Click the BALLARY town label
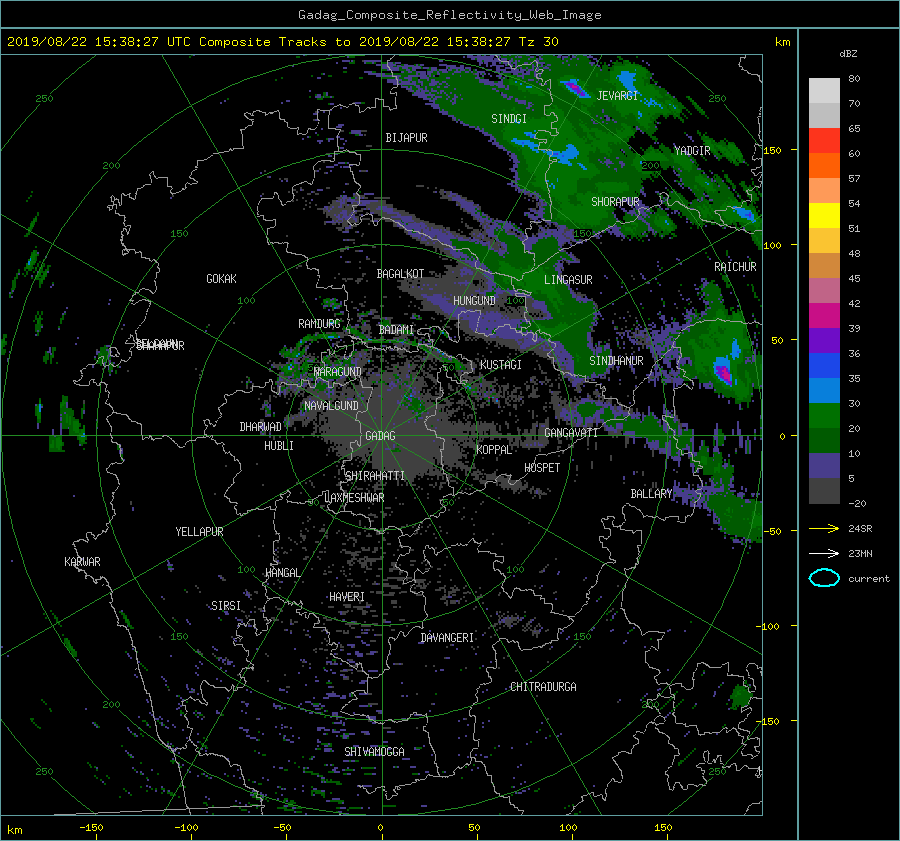 [x=651, y=494]
